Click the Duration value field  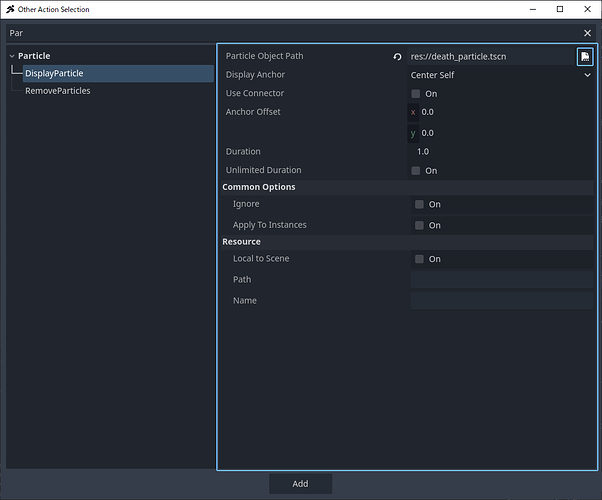(500, 152)
